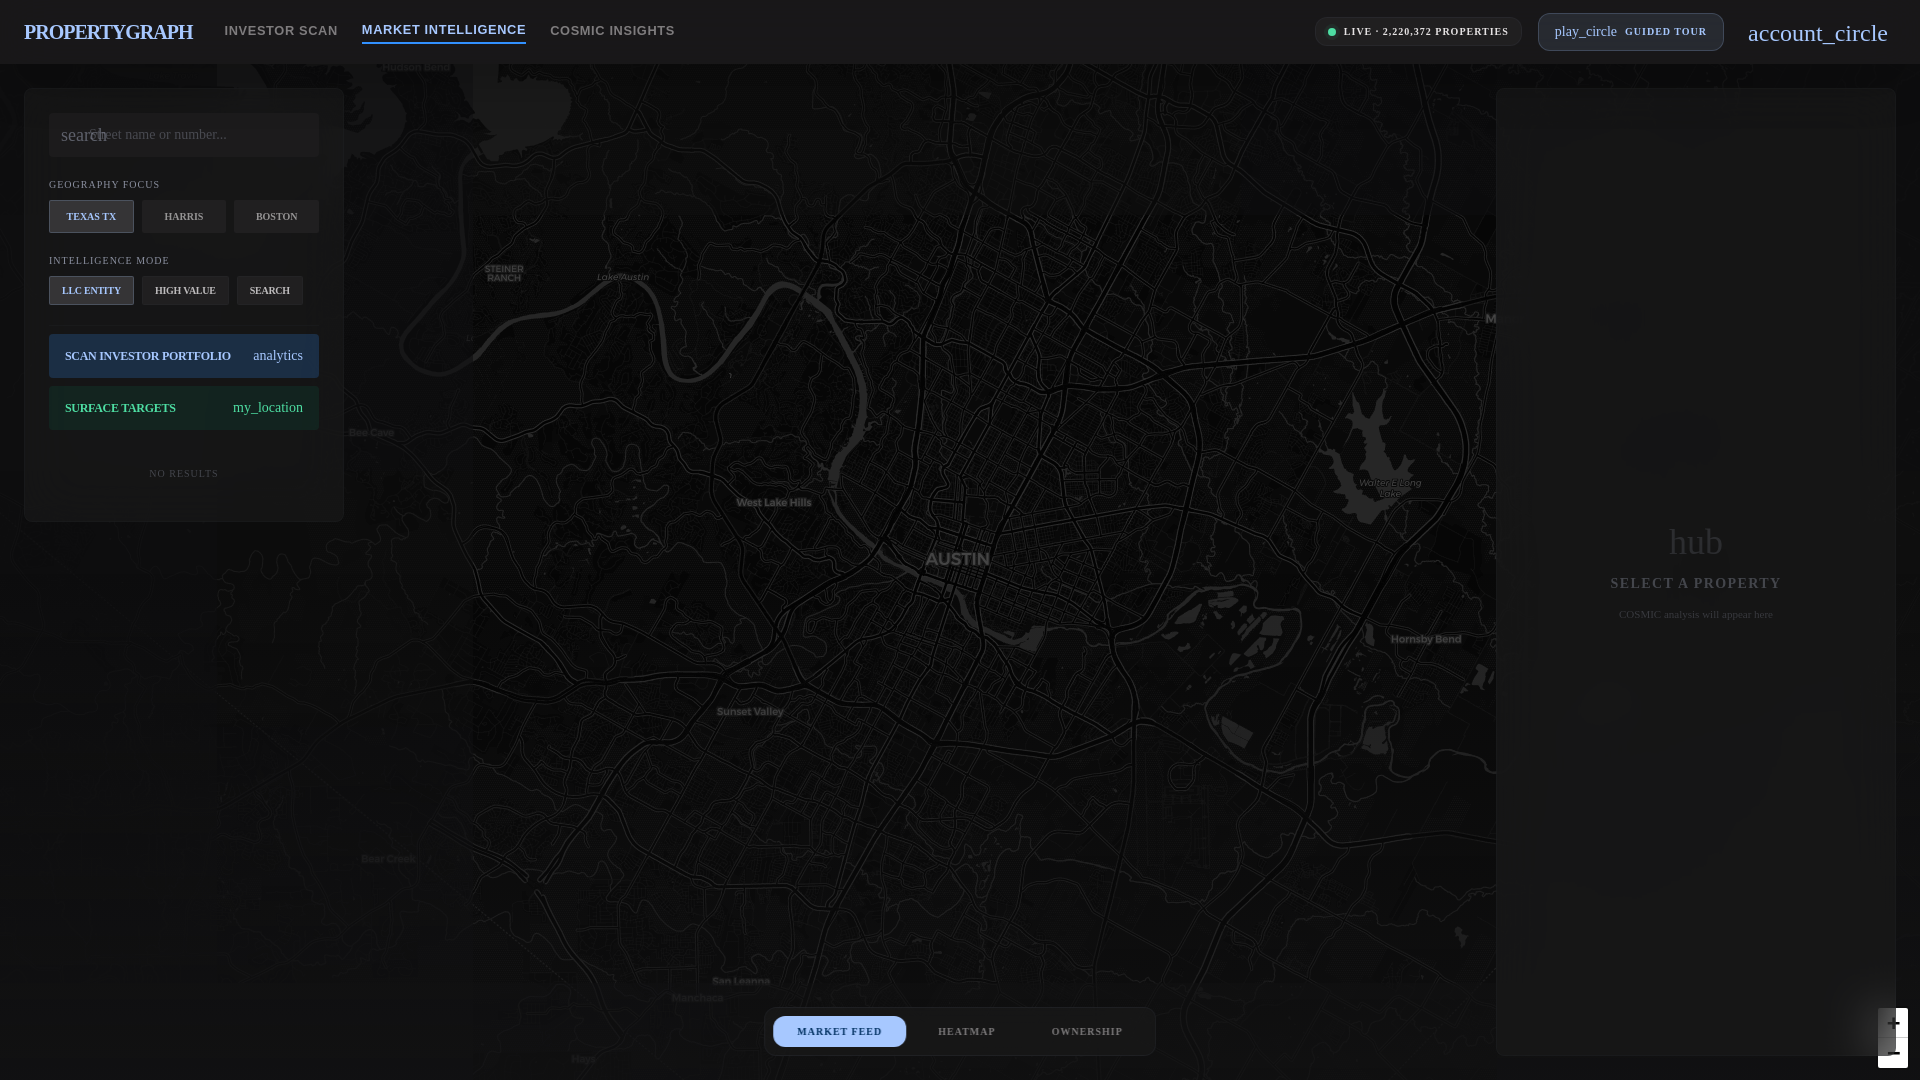Click West Lake Hills map label
This screenshot has height=1080, width=1920.
pyautogui.click(x=774, y=503)
